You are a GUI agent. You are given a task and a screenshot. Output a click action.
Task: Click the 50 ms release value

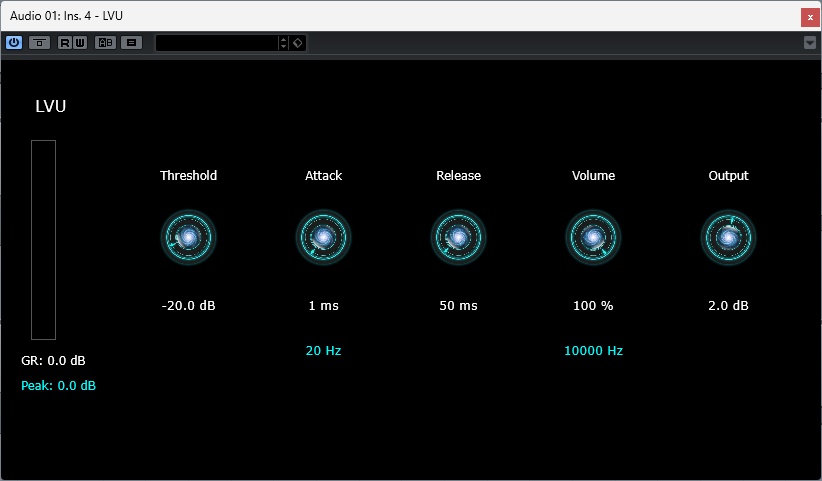459,305
